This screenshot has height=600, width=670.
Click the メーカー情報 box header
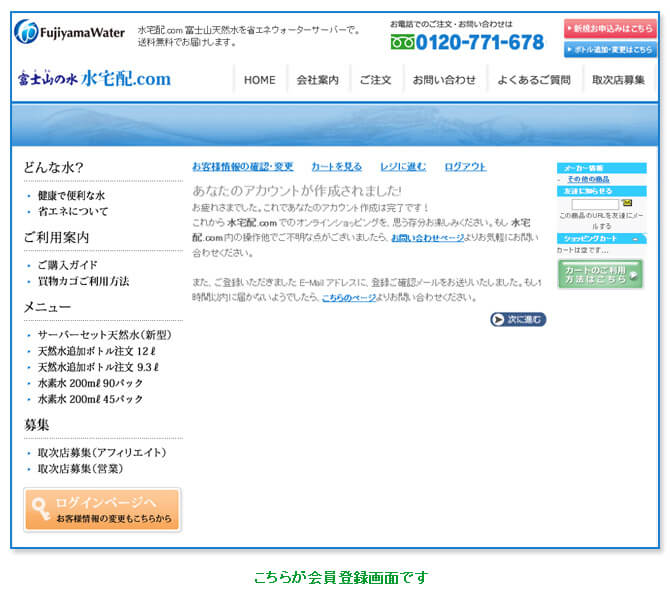(x=602, y=168)
